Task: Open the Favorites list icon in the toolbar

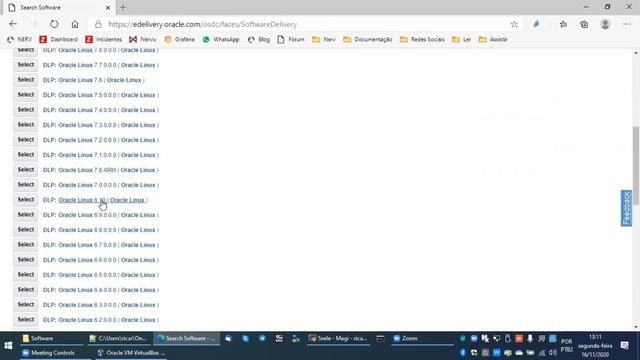Action: click(563, 24)
